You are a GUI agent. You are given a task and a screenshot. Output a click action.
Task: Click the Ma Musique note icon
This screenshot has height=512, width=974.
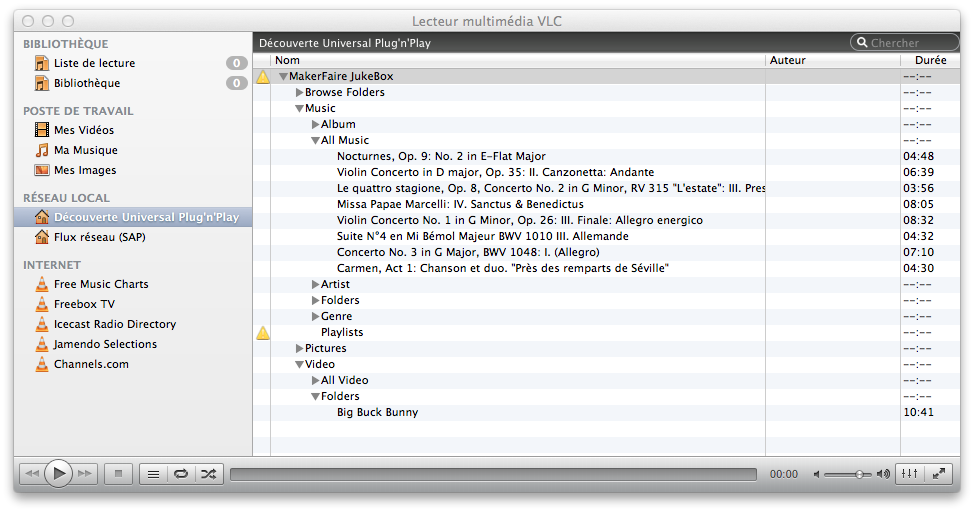point(41,150)
